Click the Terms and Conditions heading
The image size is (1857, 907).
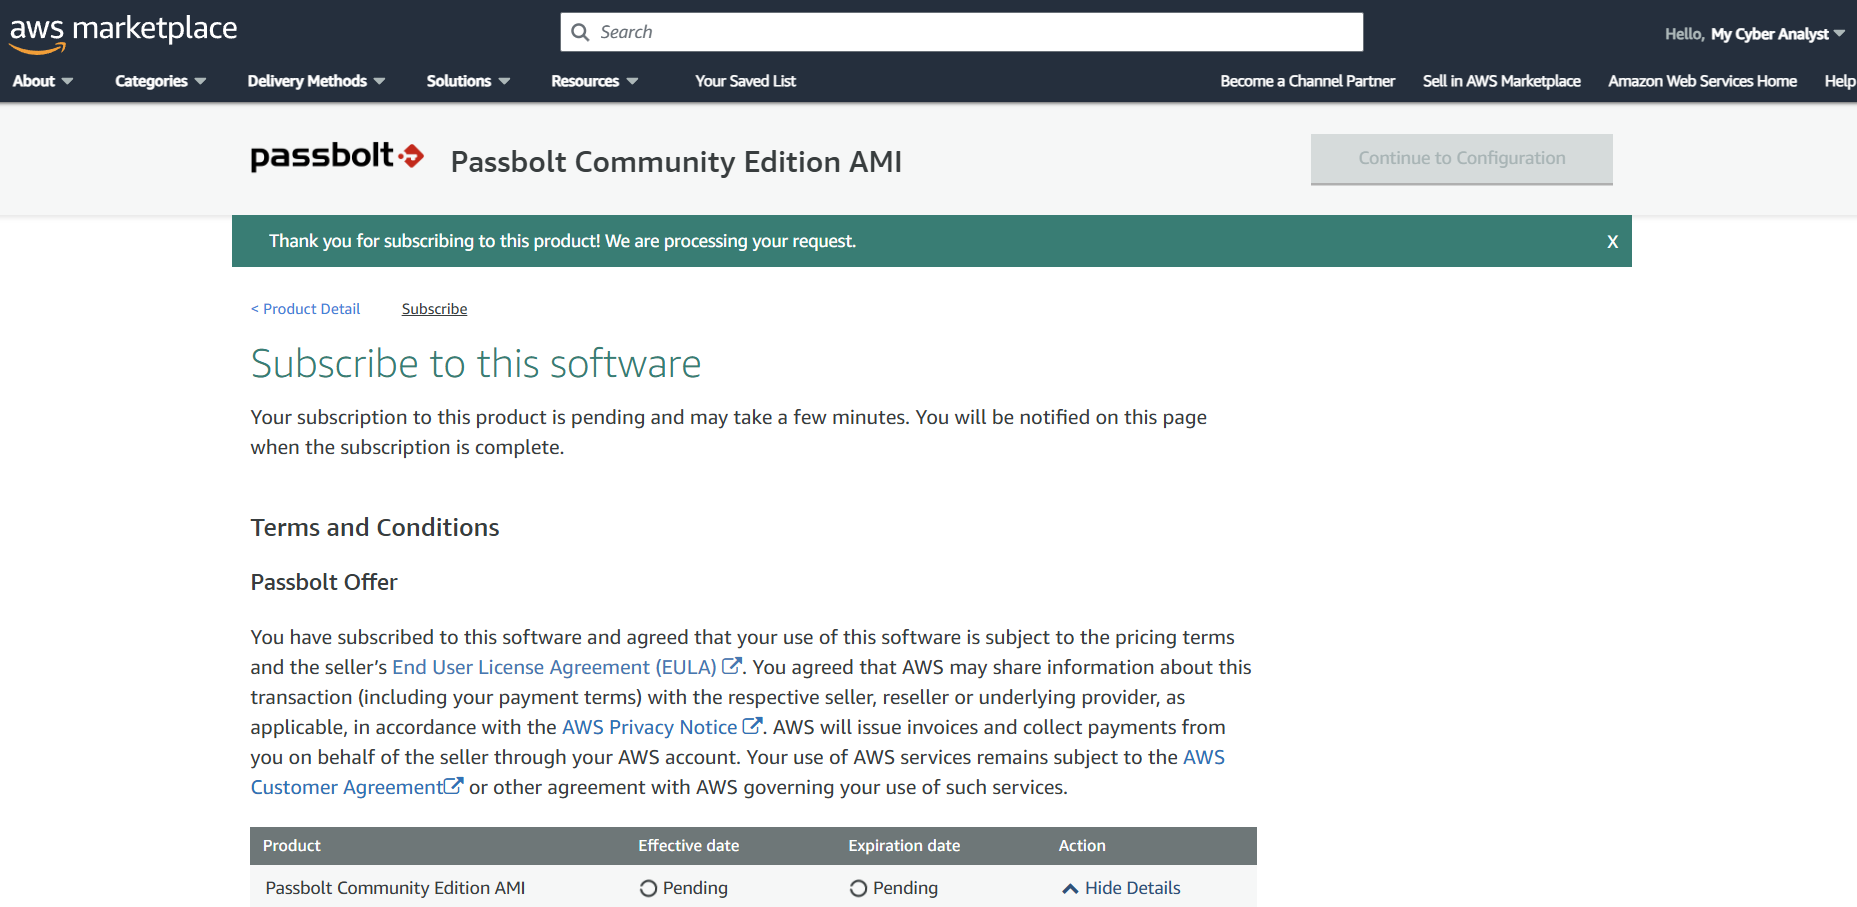click(374, 527)
